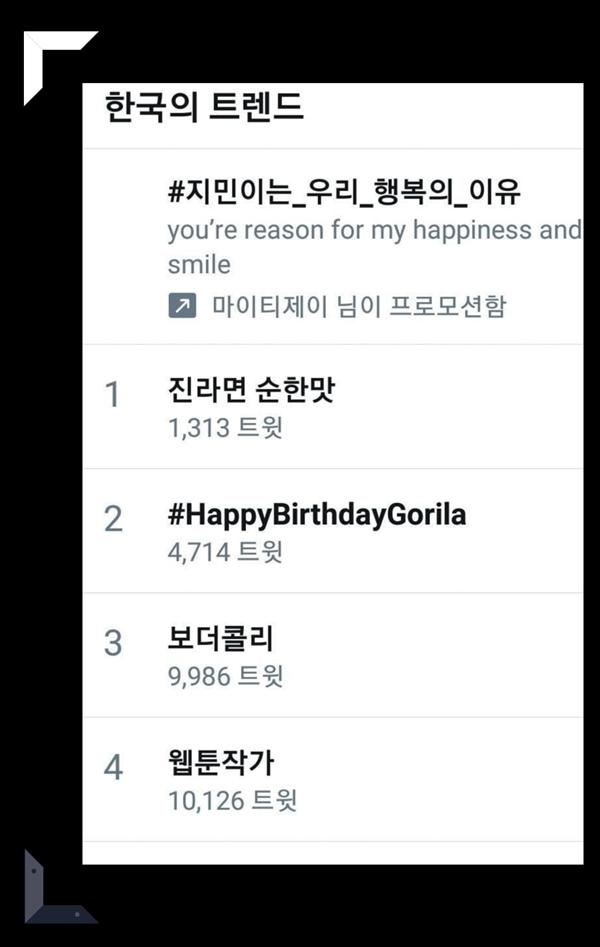This screenshot has width=600, height=947.
Task: Click rank number 4
Action: [113, 768]
